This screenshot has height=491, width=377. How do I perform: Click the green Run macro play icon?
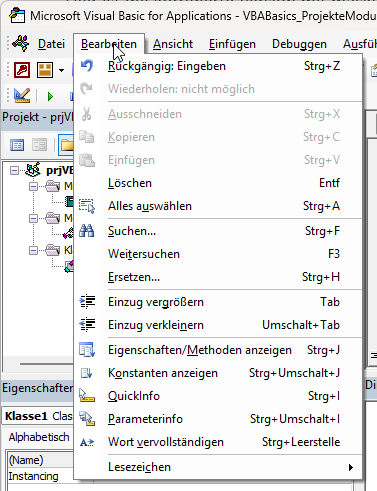(x=50, y=96)
